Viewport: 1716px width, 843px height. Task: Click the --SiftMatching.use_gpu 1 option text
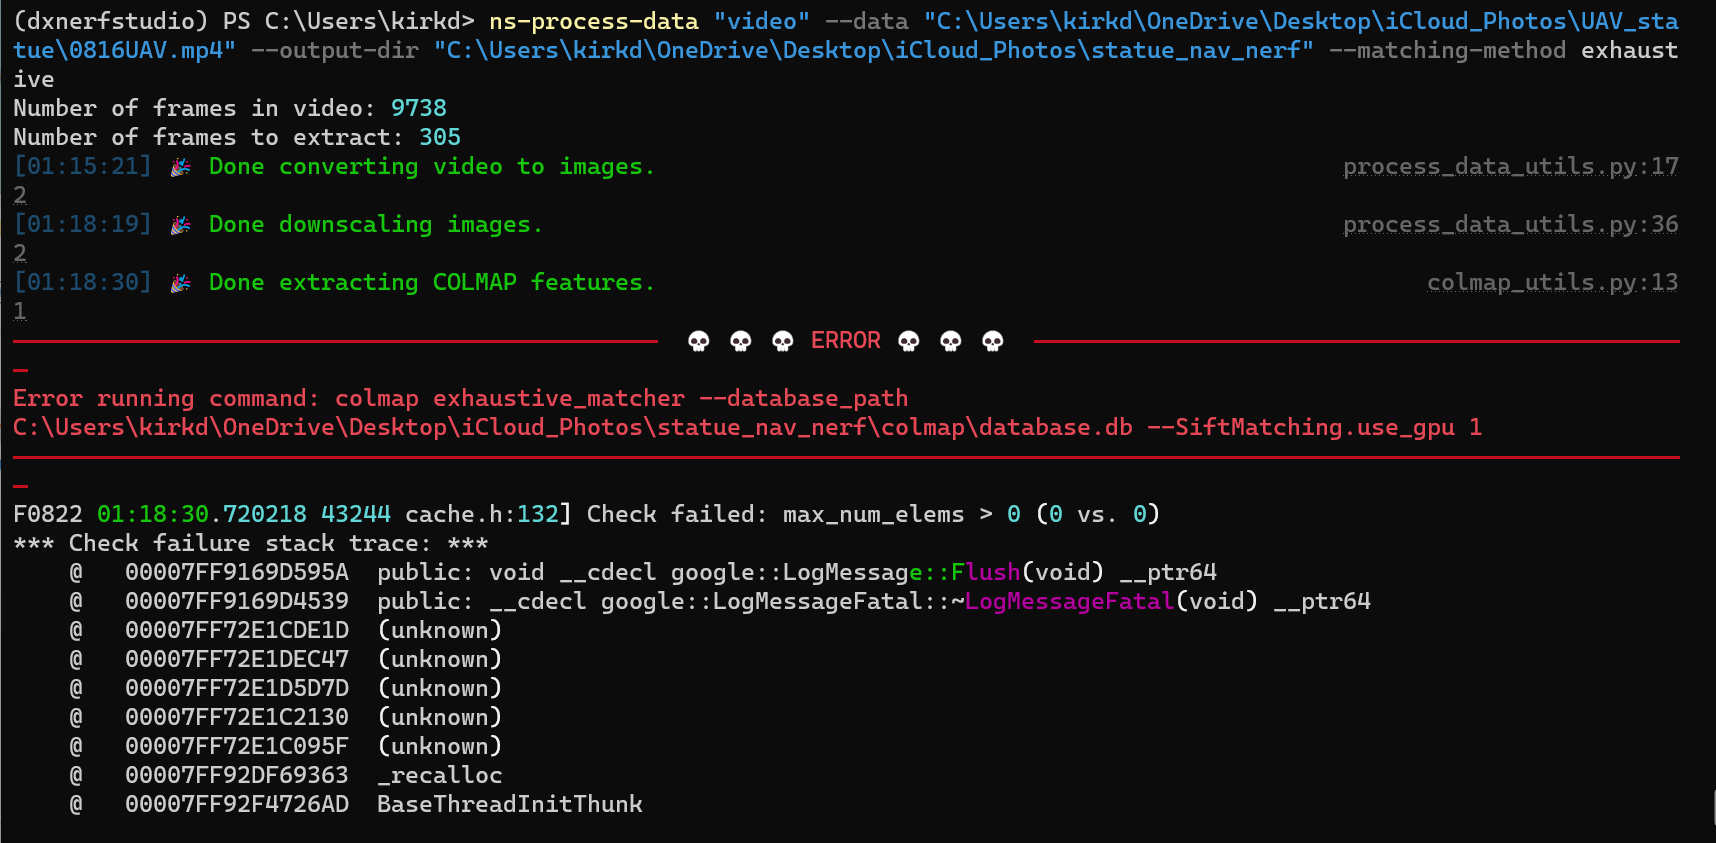point(1315,427)
